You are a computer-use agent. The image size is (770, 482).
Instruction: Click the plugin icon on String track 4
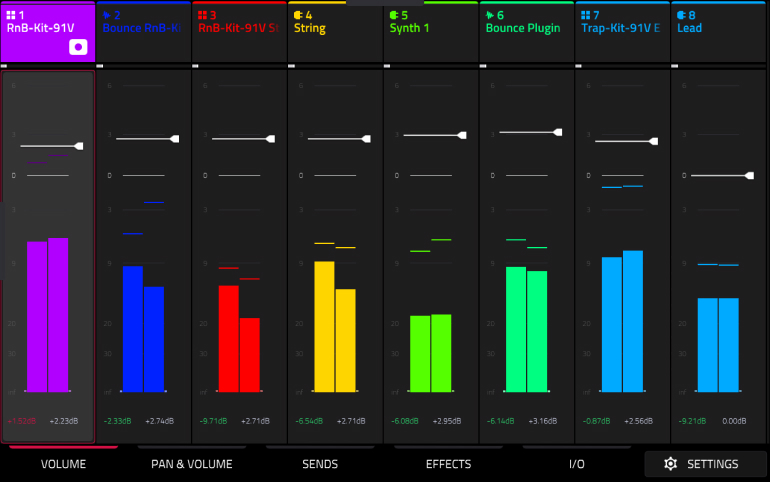coord(298,15)
